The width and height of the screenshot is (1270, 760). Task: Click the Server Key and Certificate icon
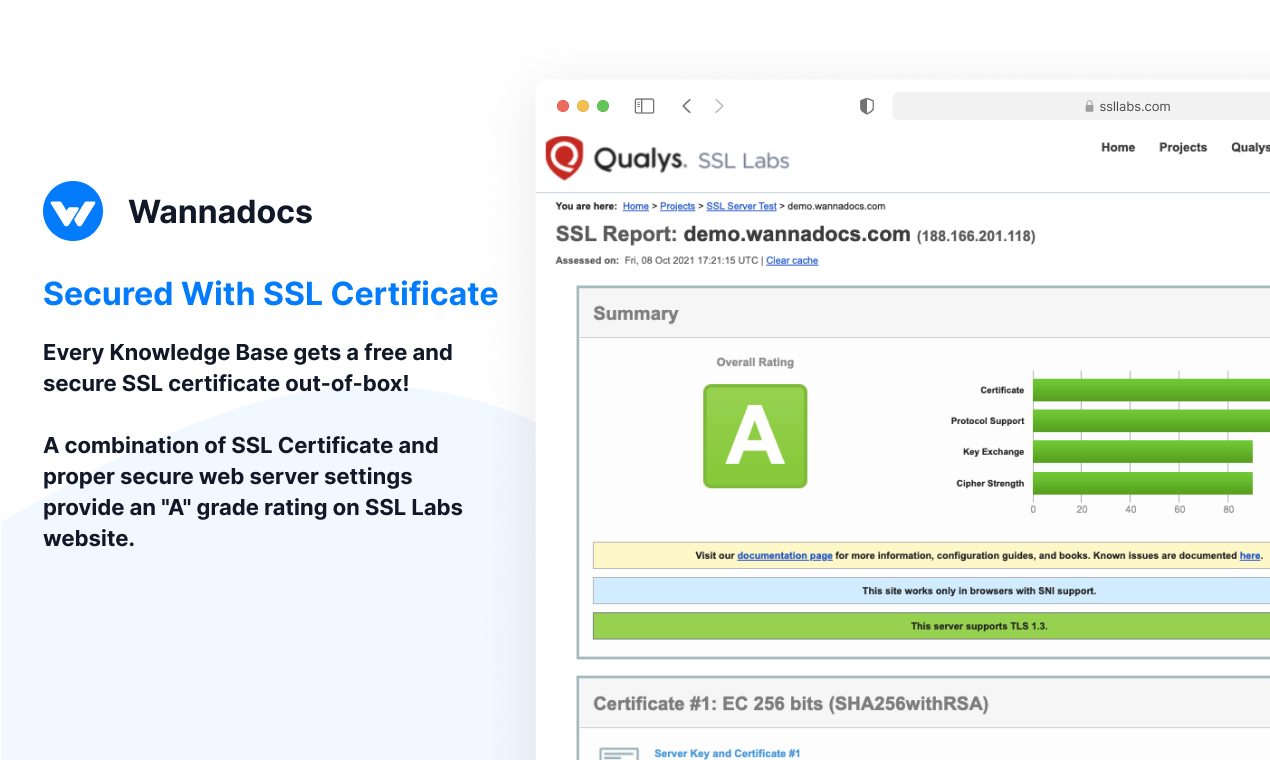point(618,753)
